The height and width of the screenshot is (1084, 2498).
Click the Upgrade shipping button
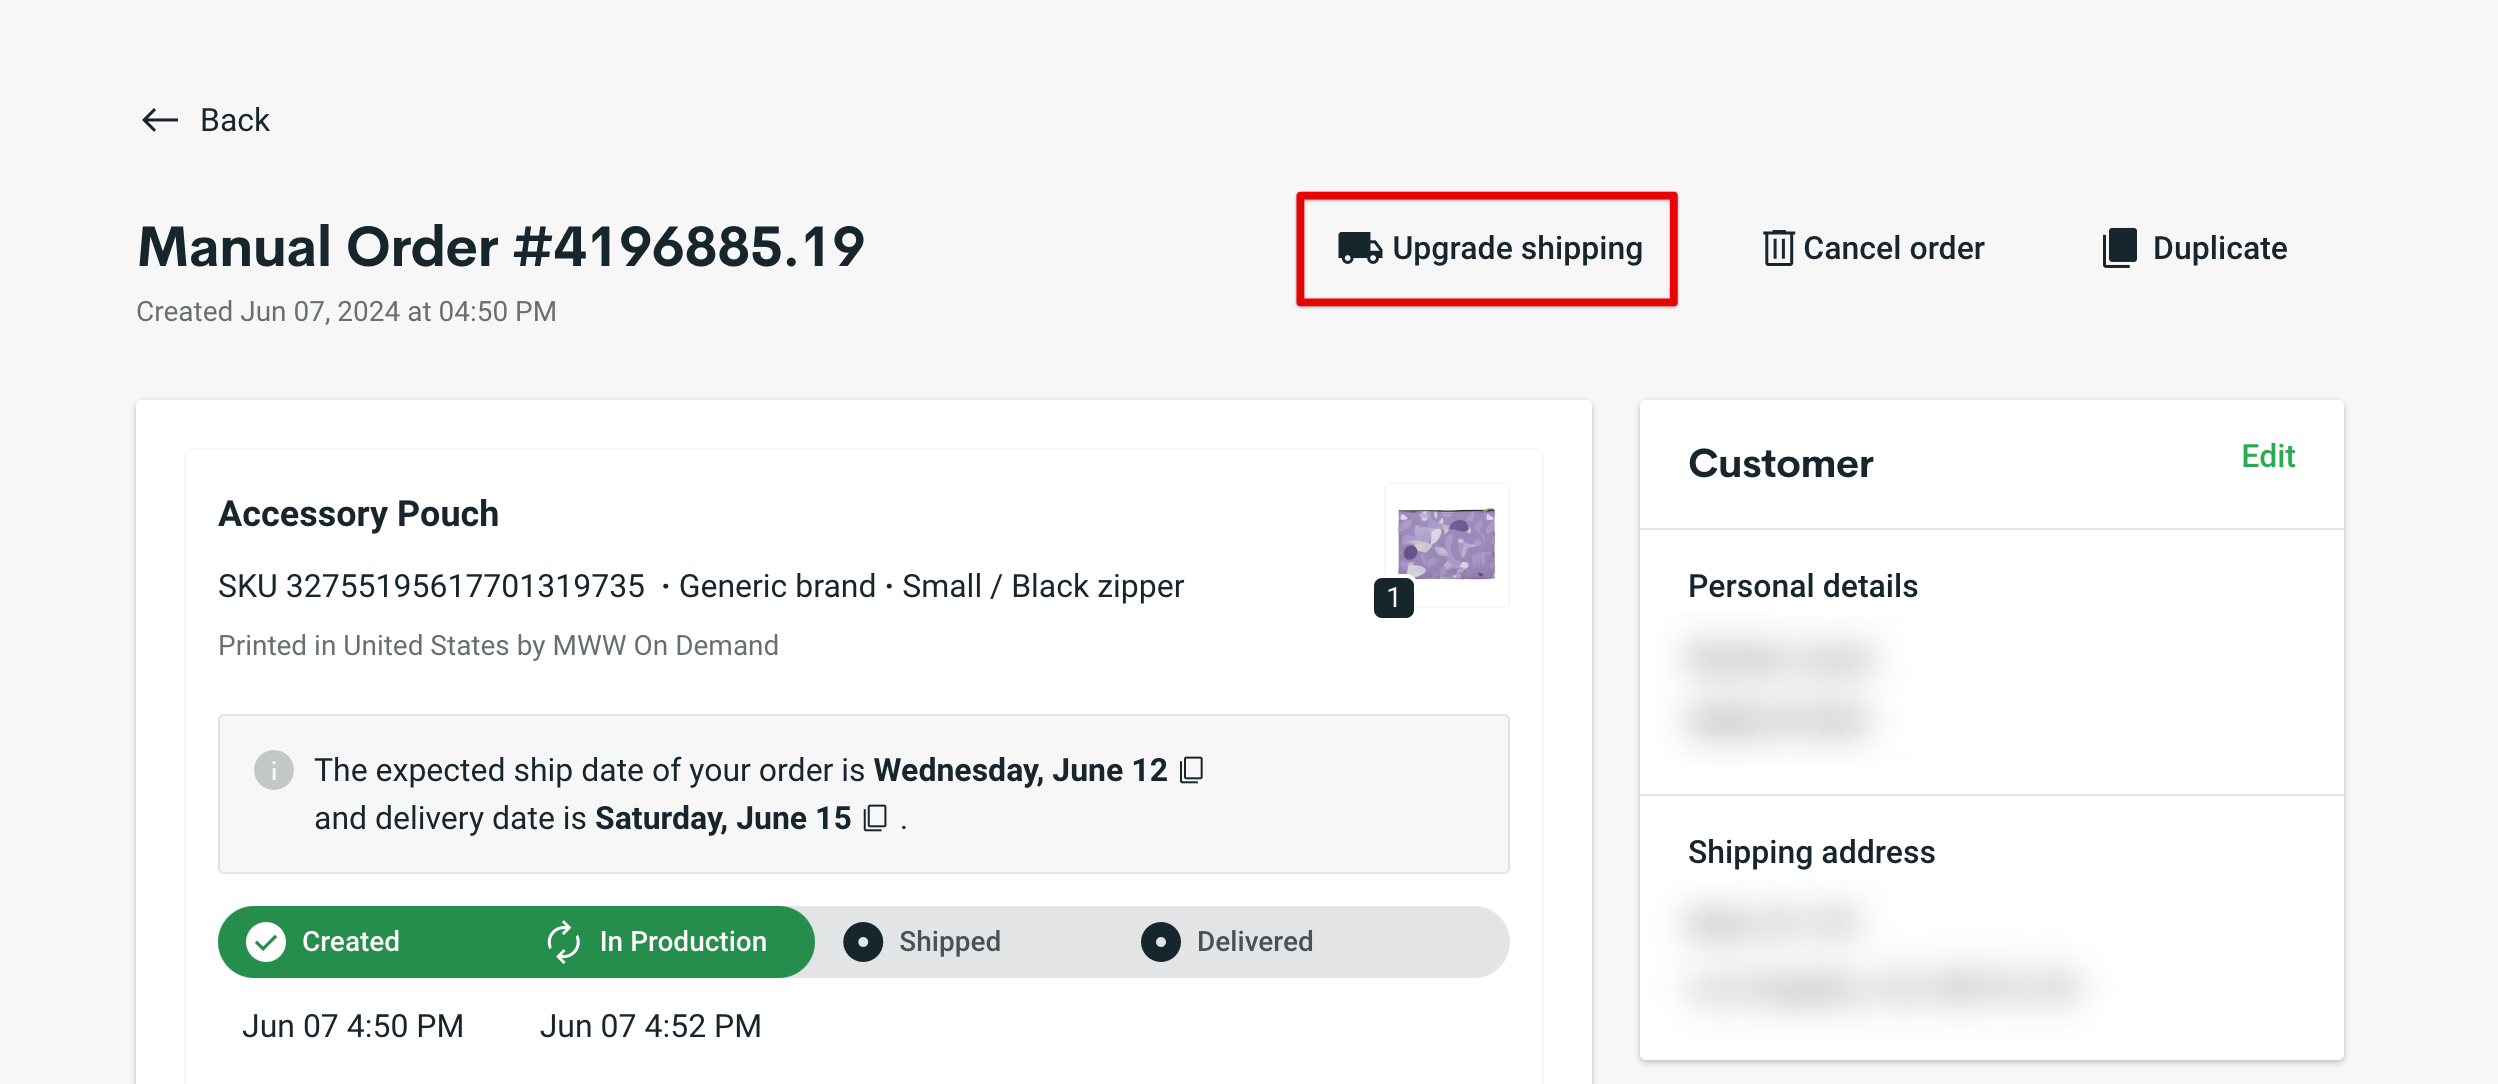click(x=1489, y=248)
